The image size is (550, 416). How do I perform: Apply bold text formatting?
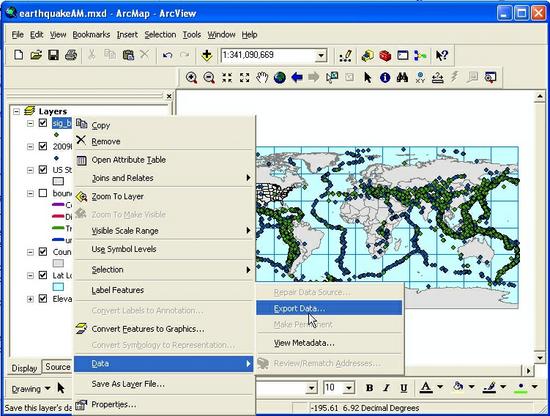pos(369,388)
